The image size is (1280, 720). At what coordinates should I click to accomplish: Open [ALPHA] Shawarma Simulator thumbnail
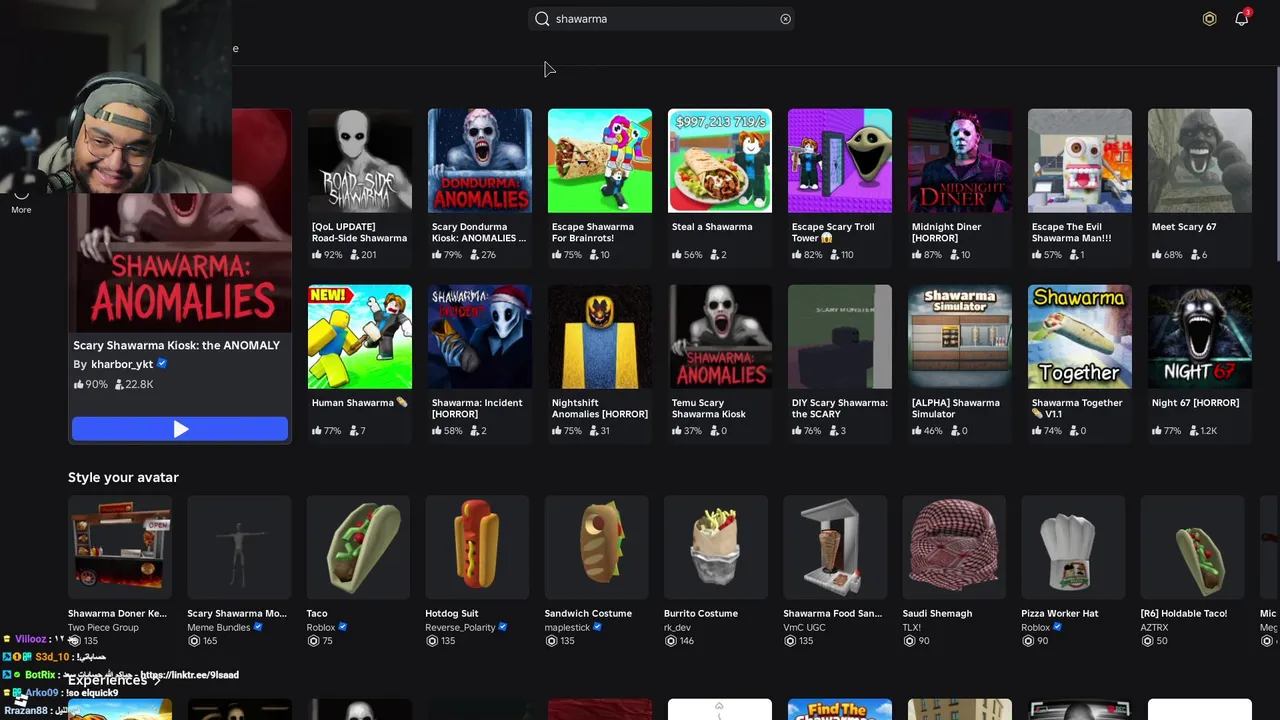point(960,337)
